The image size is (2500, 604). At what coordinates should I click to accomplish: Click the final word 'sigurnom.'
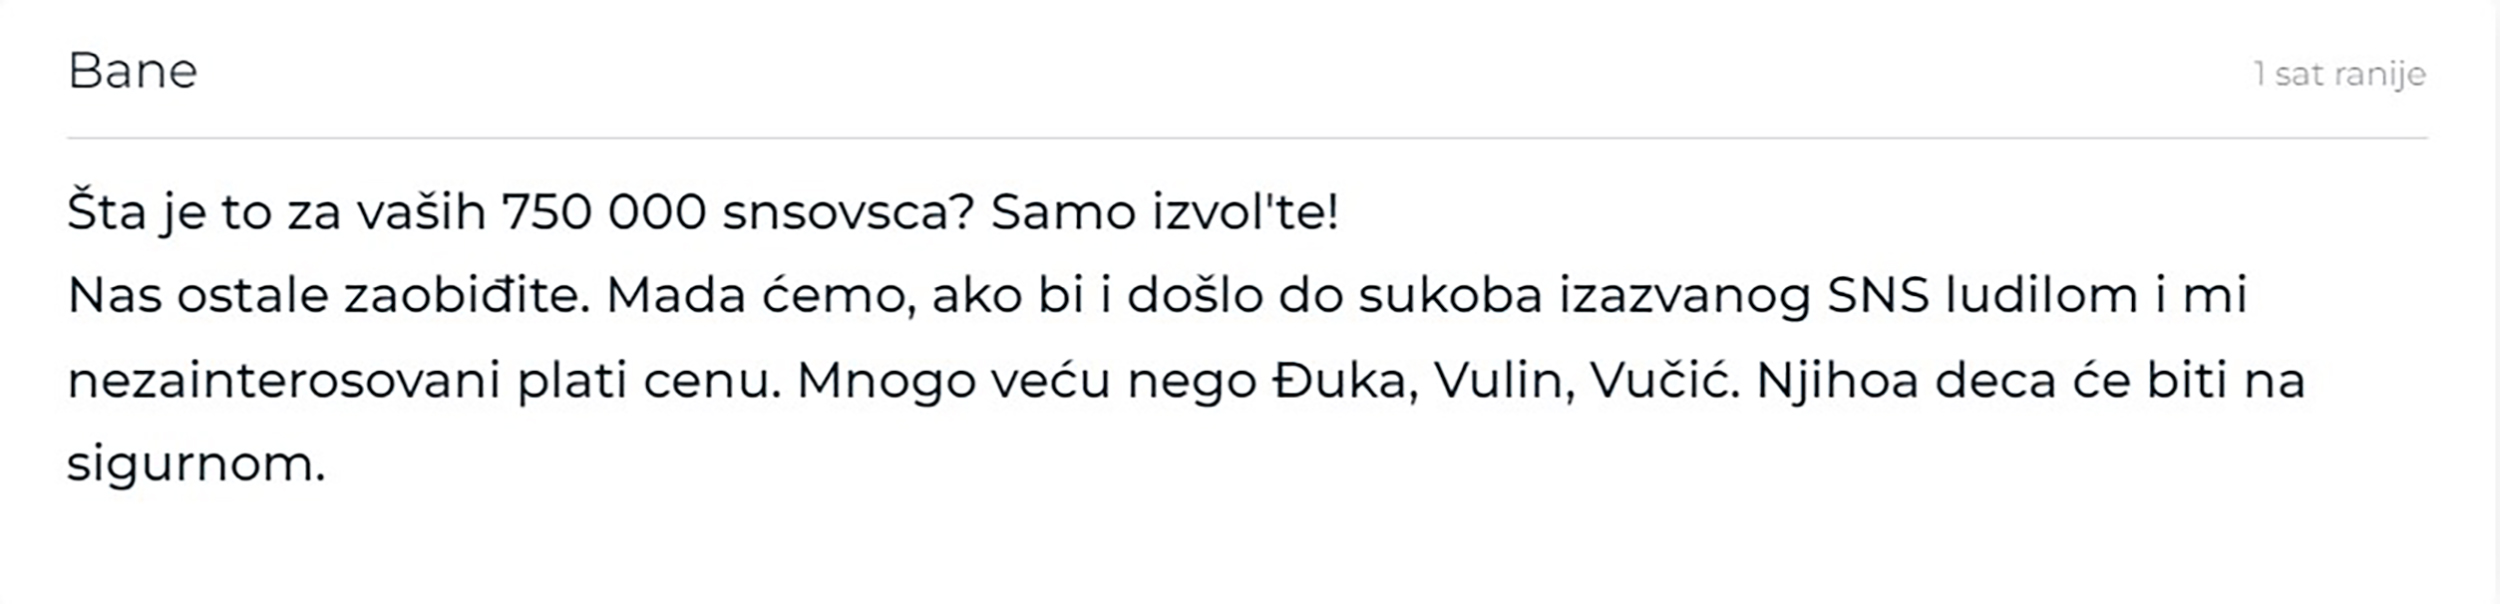pos(196,465)
